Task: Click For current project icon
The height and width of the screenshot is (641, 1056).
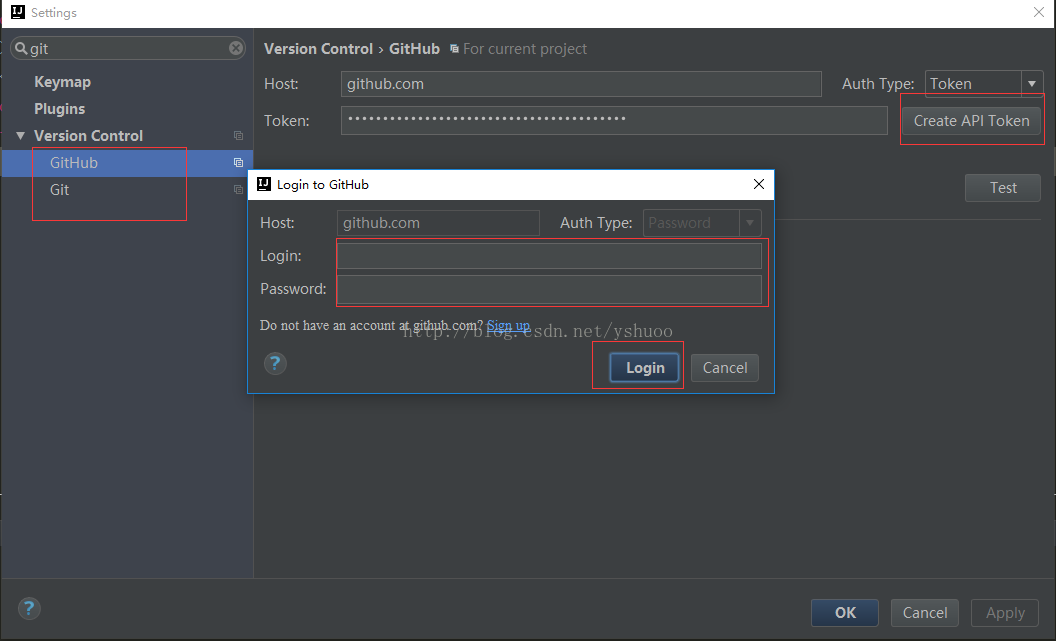Action: [455, 48]
